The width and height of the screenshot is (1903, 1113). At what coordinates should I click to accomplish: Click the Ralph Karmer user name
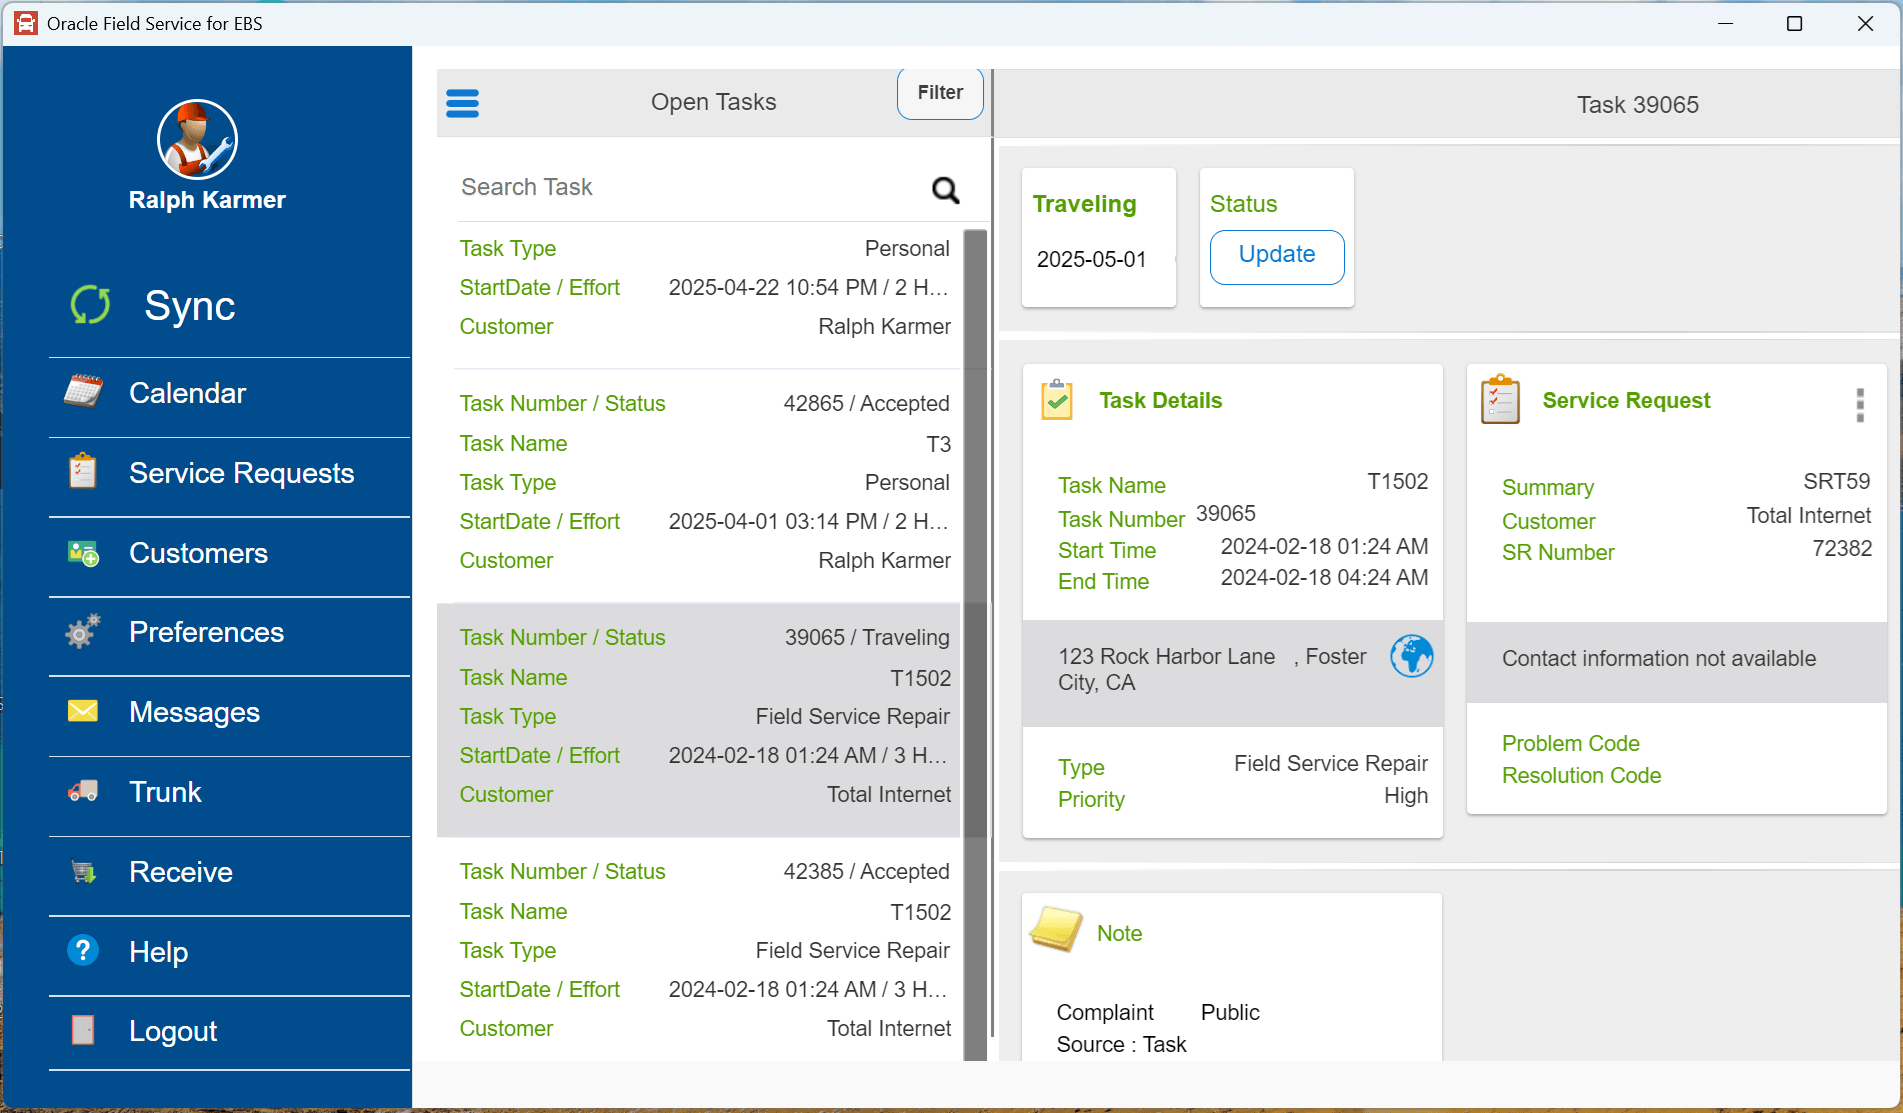(207, 200)
